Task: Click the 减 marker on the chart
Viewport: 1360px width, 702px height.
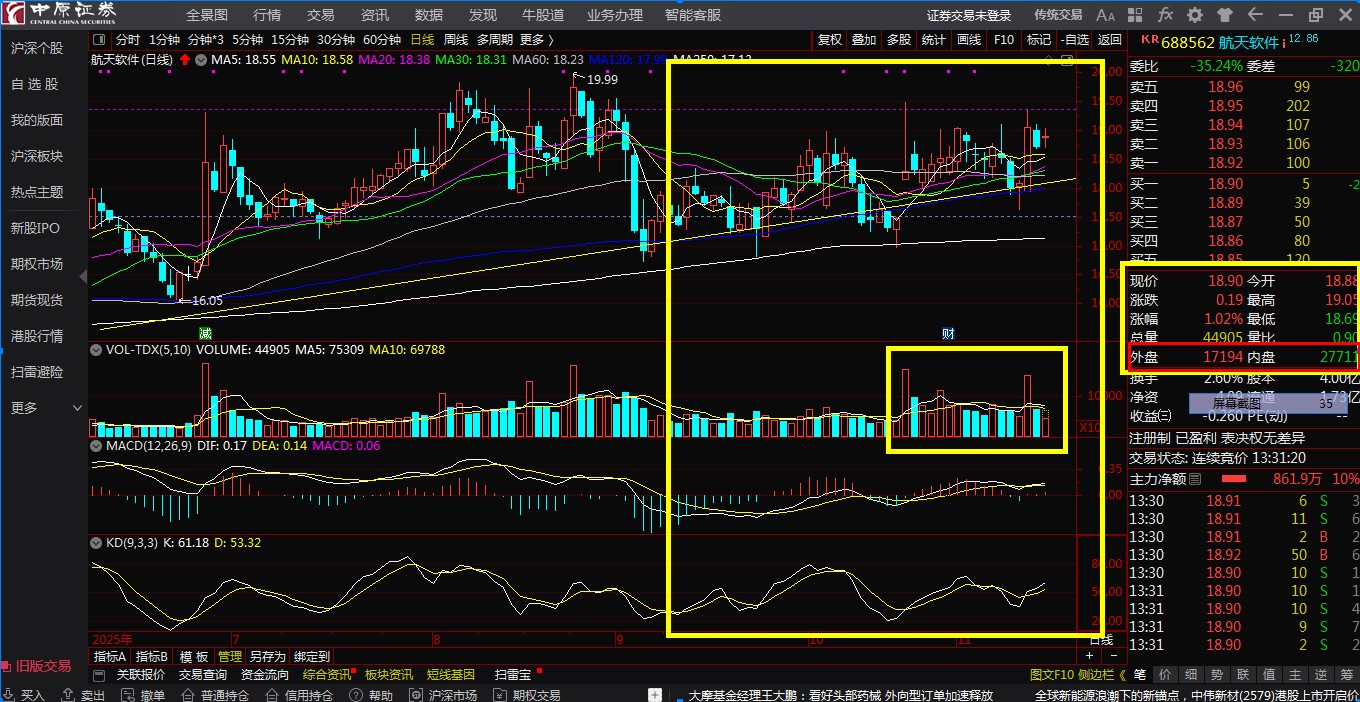Action: (205, 332)
